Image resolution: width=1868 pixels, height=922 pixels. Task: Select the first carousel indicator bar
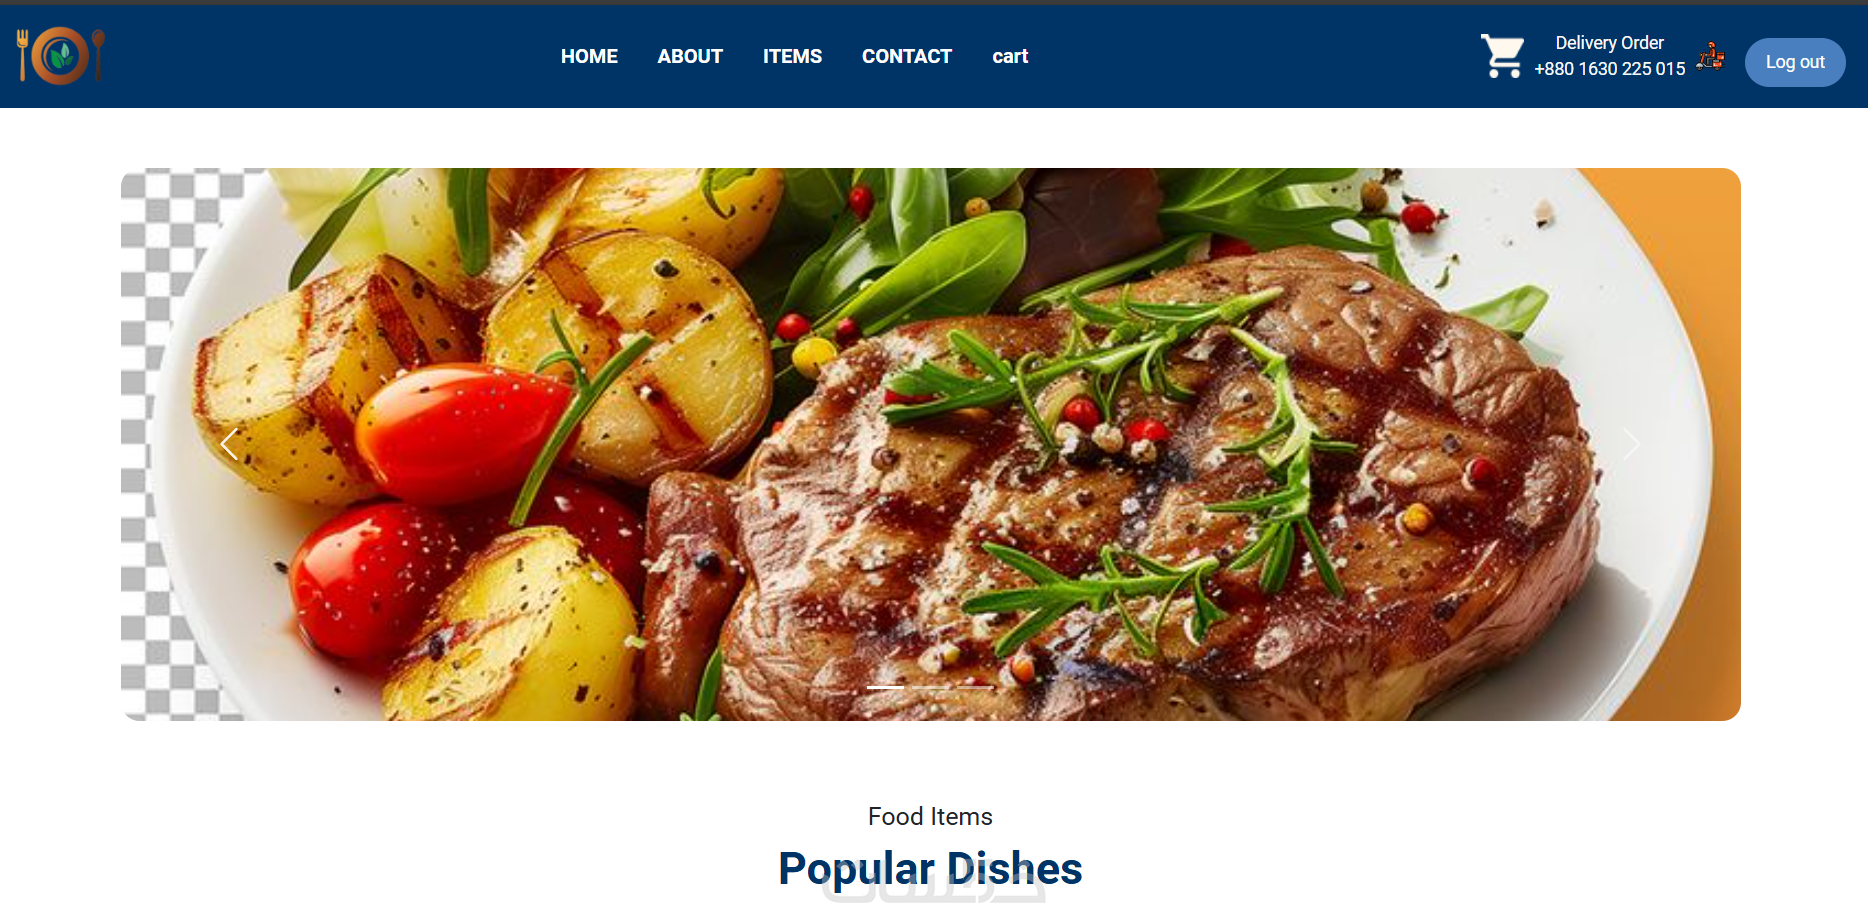(885, 687)
